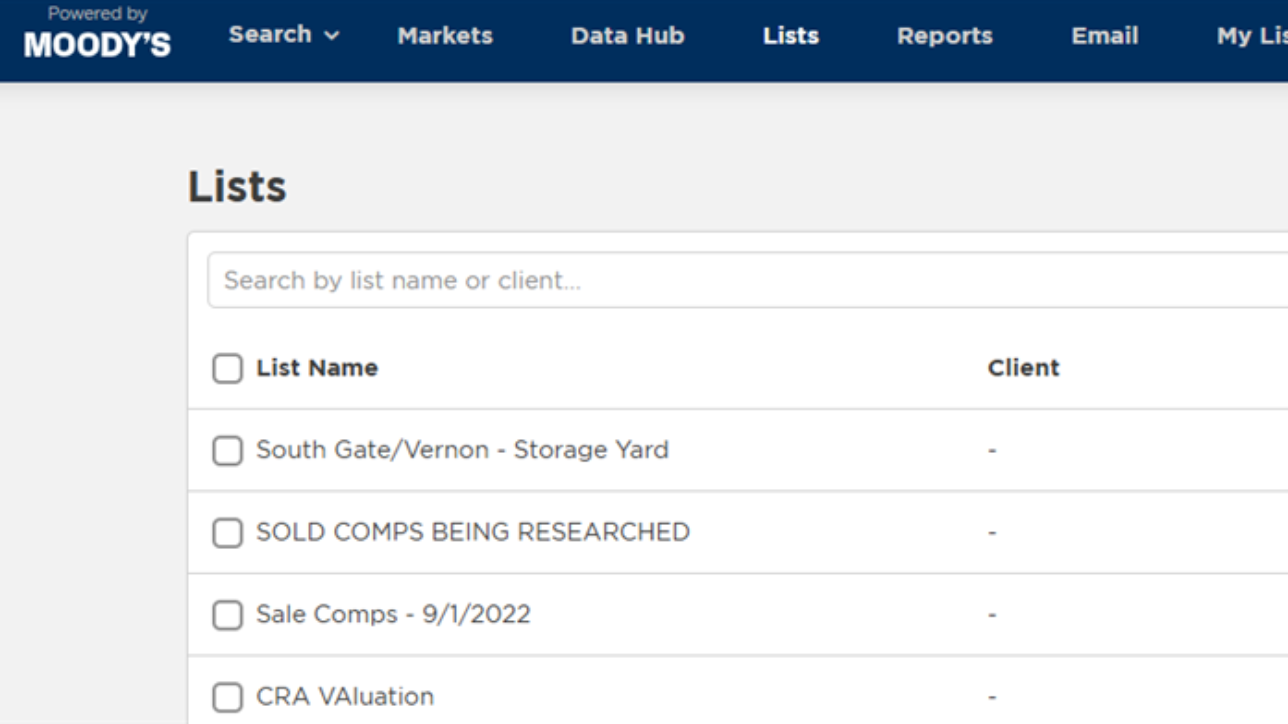1288x724 pixels.
Task: Open the Reports section
Action: coord(944,36)
